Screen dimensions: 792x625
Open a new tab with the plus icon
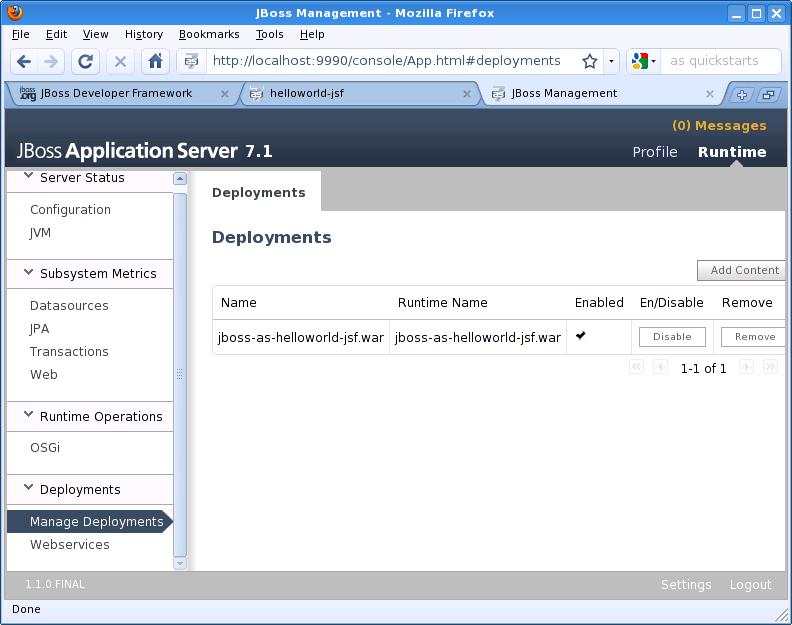pyautogui.click(x=741, y=94)
